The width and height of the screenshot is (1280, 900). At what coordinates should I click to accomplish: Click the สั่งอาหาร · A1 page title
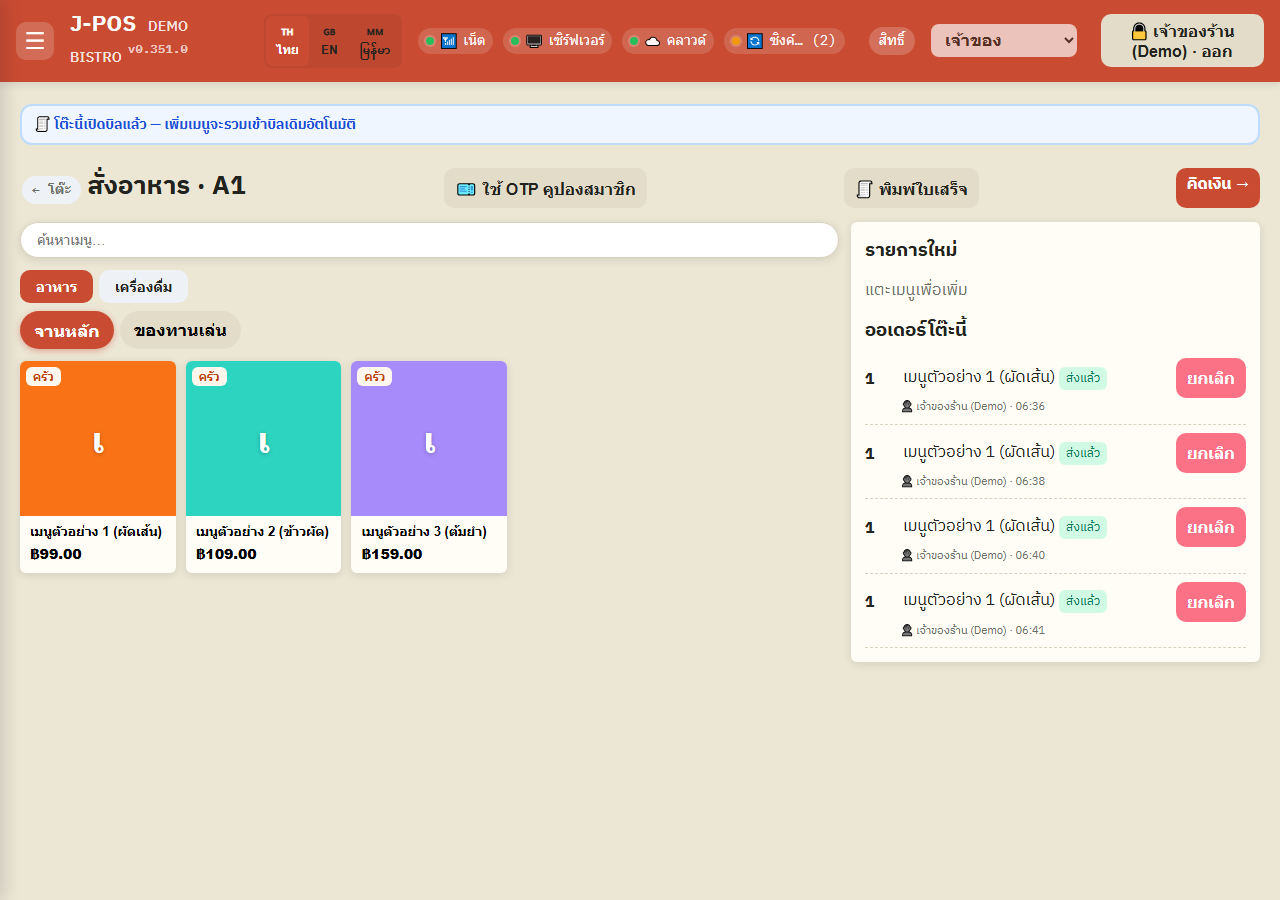pos(166,185)
